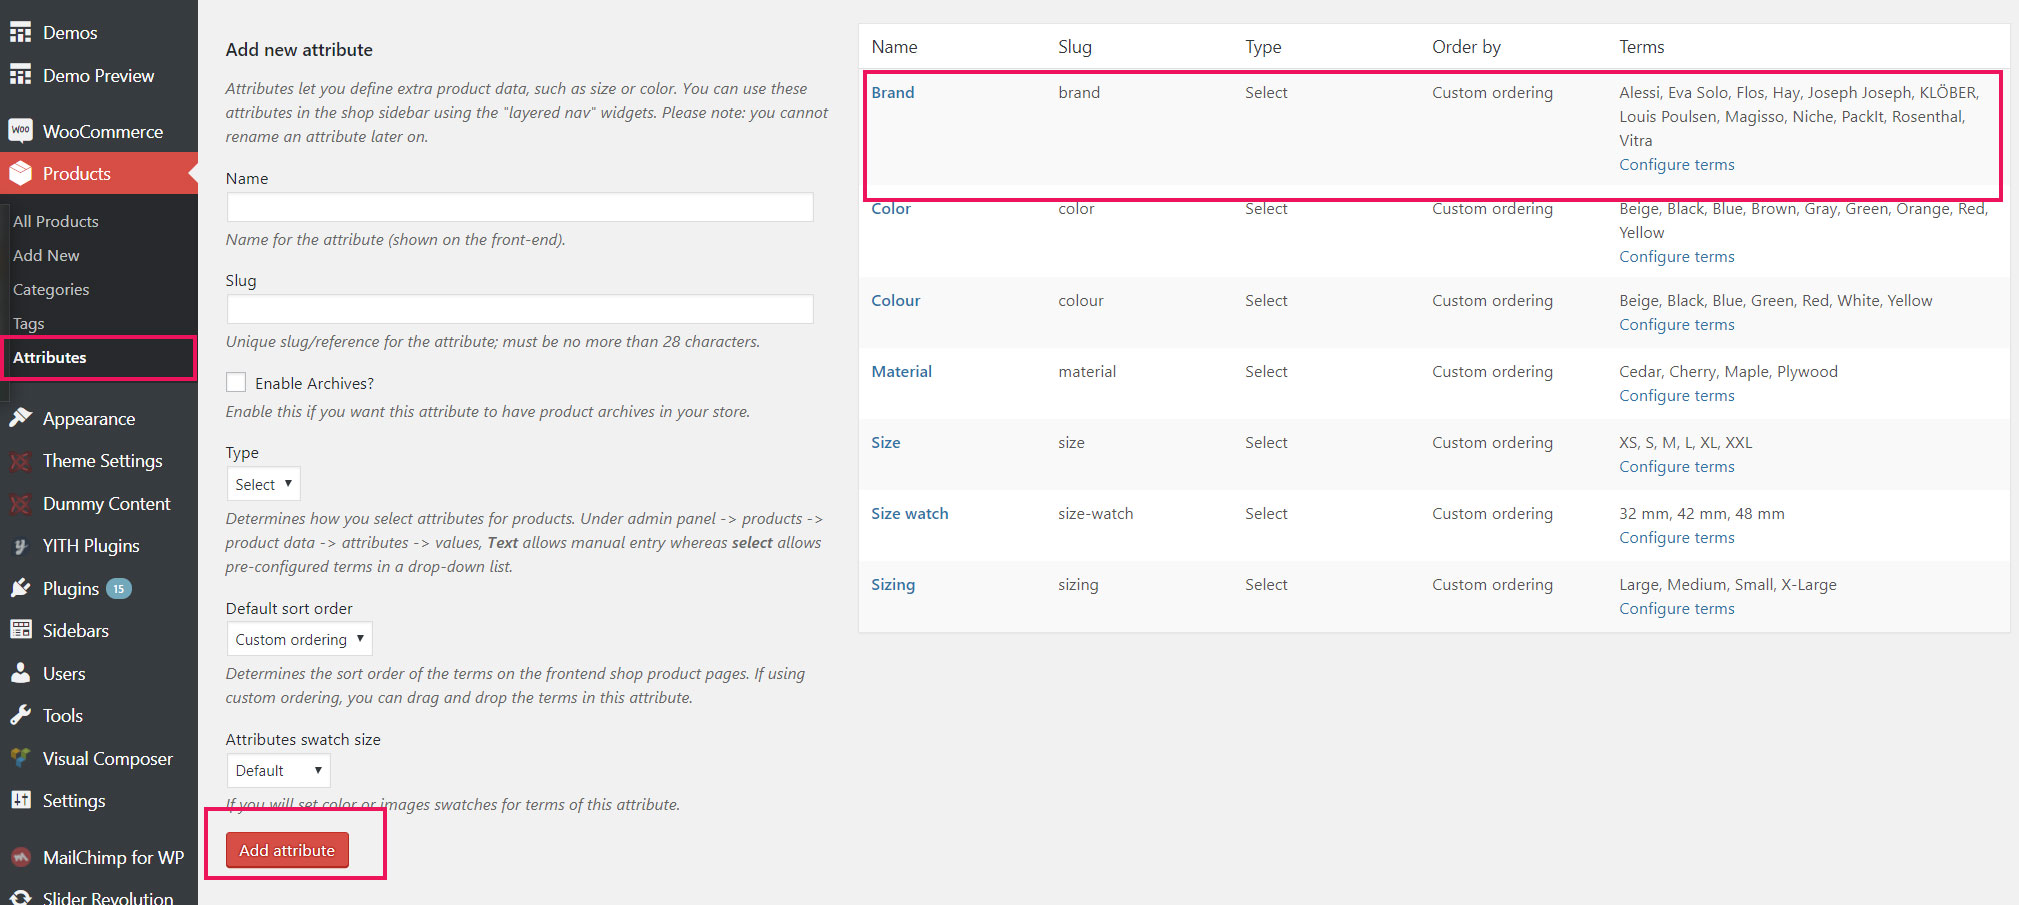Click the Sidebars layout icon

21,630
